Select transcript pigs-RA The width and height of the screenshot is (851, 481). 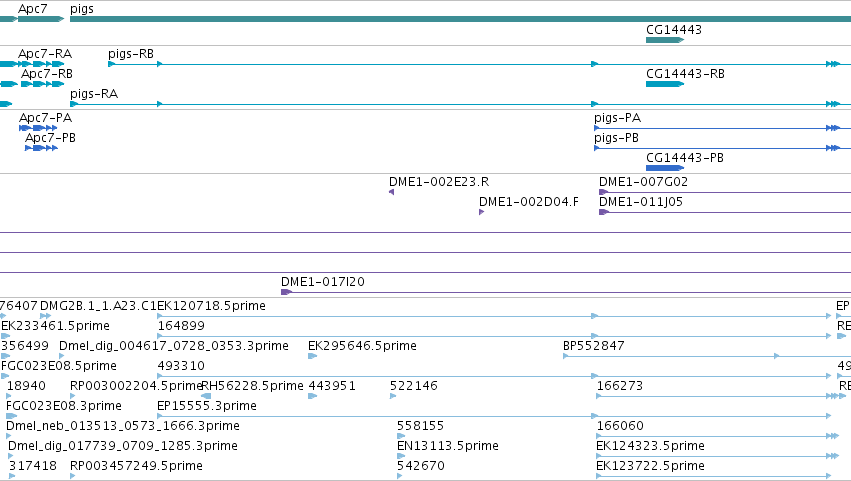click(x=94, y=94)
